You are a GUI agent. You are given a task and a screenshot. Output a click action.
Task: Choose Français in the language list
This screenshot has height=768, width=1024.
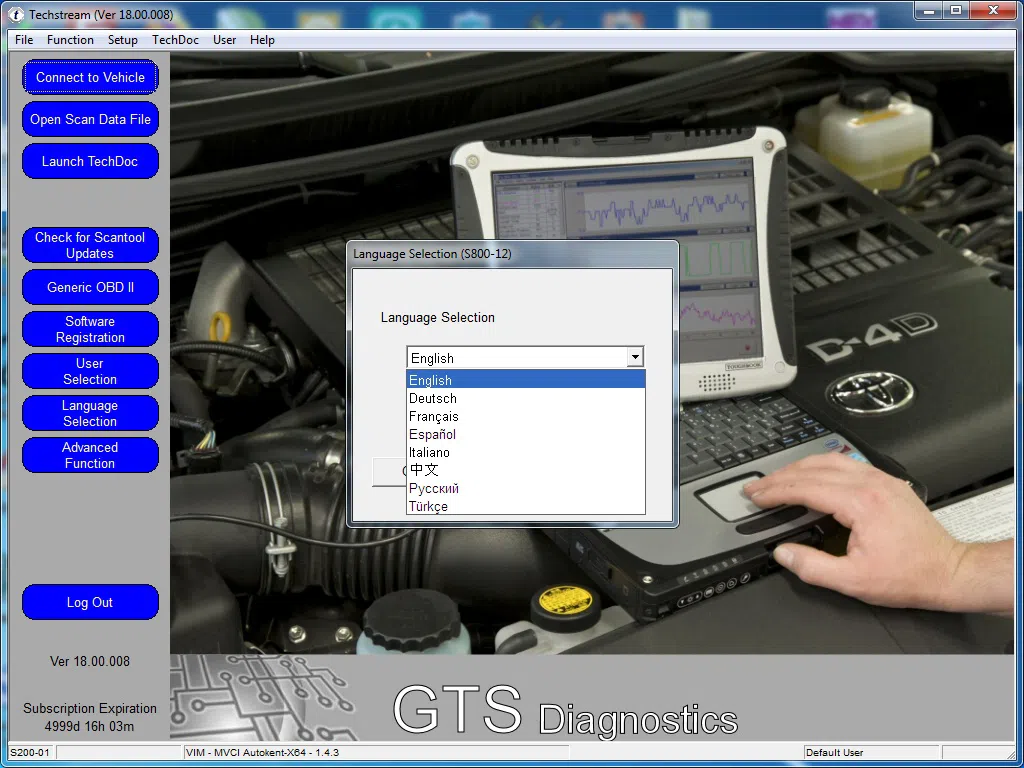[434, 416]
